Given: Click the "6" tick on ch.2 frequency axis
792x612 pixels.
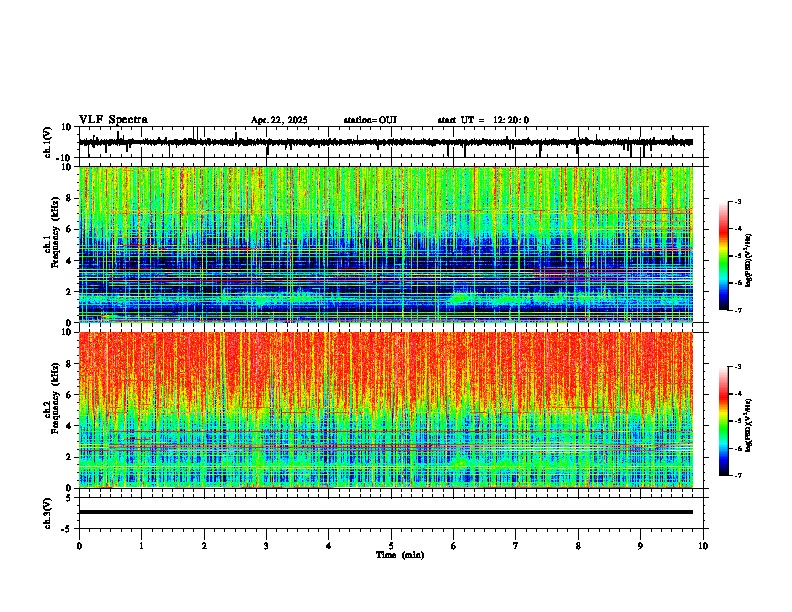Looking at the screenshot, I should 70,395.
